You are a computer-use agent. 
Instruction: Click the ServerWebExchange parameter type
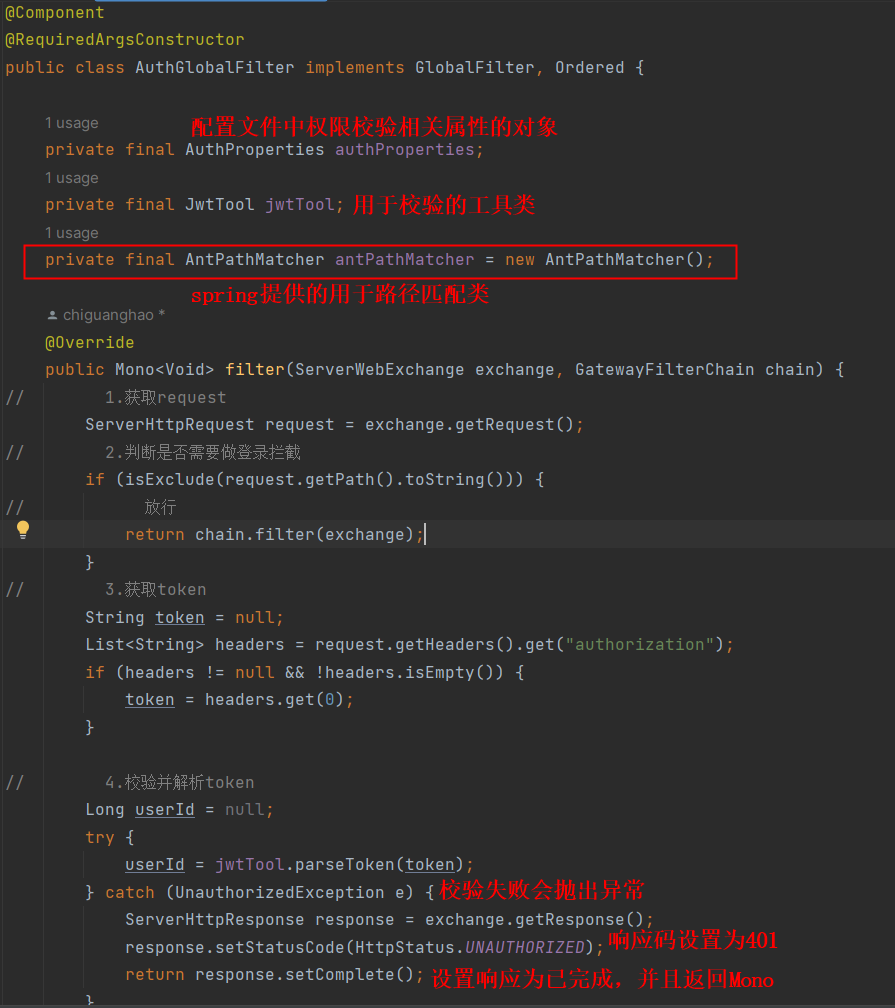coord(380,370)
